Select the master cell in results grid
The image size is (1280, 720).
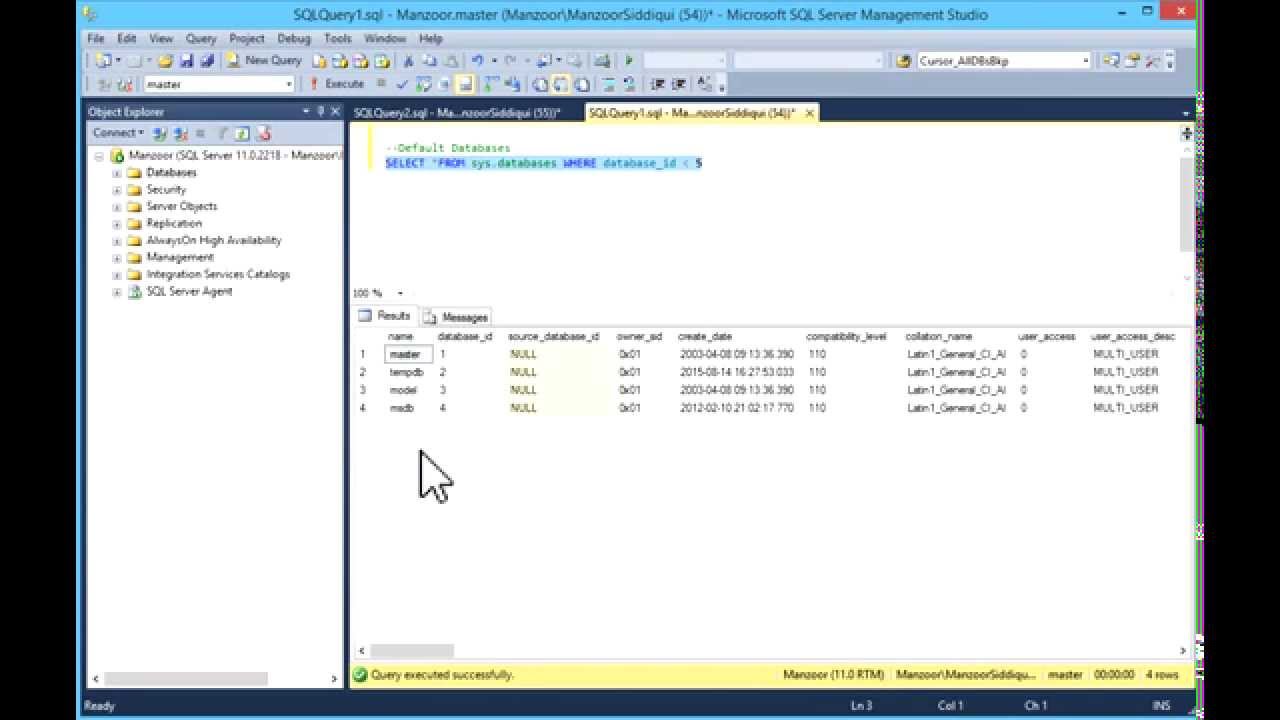(x=409, y=354)
